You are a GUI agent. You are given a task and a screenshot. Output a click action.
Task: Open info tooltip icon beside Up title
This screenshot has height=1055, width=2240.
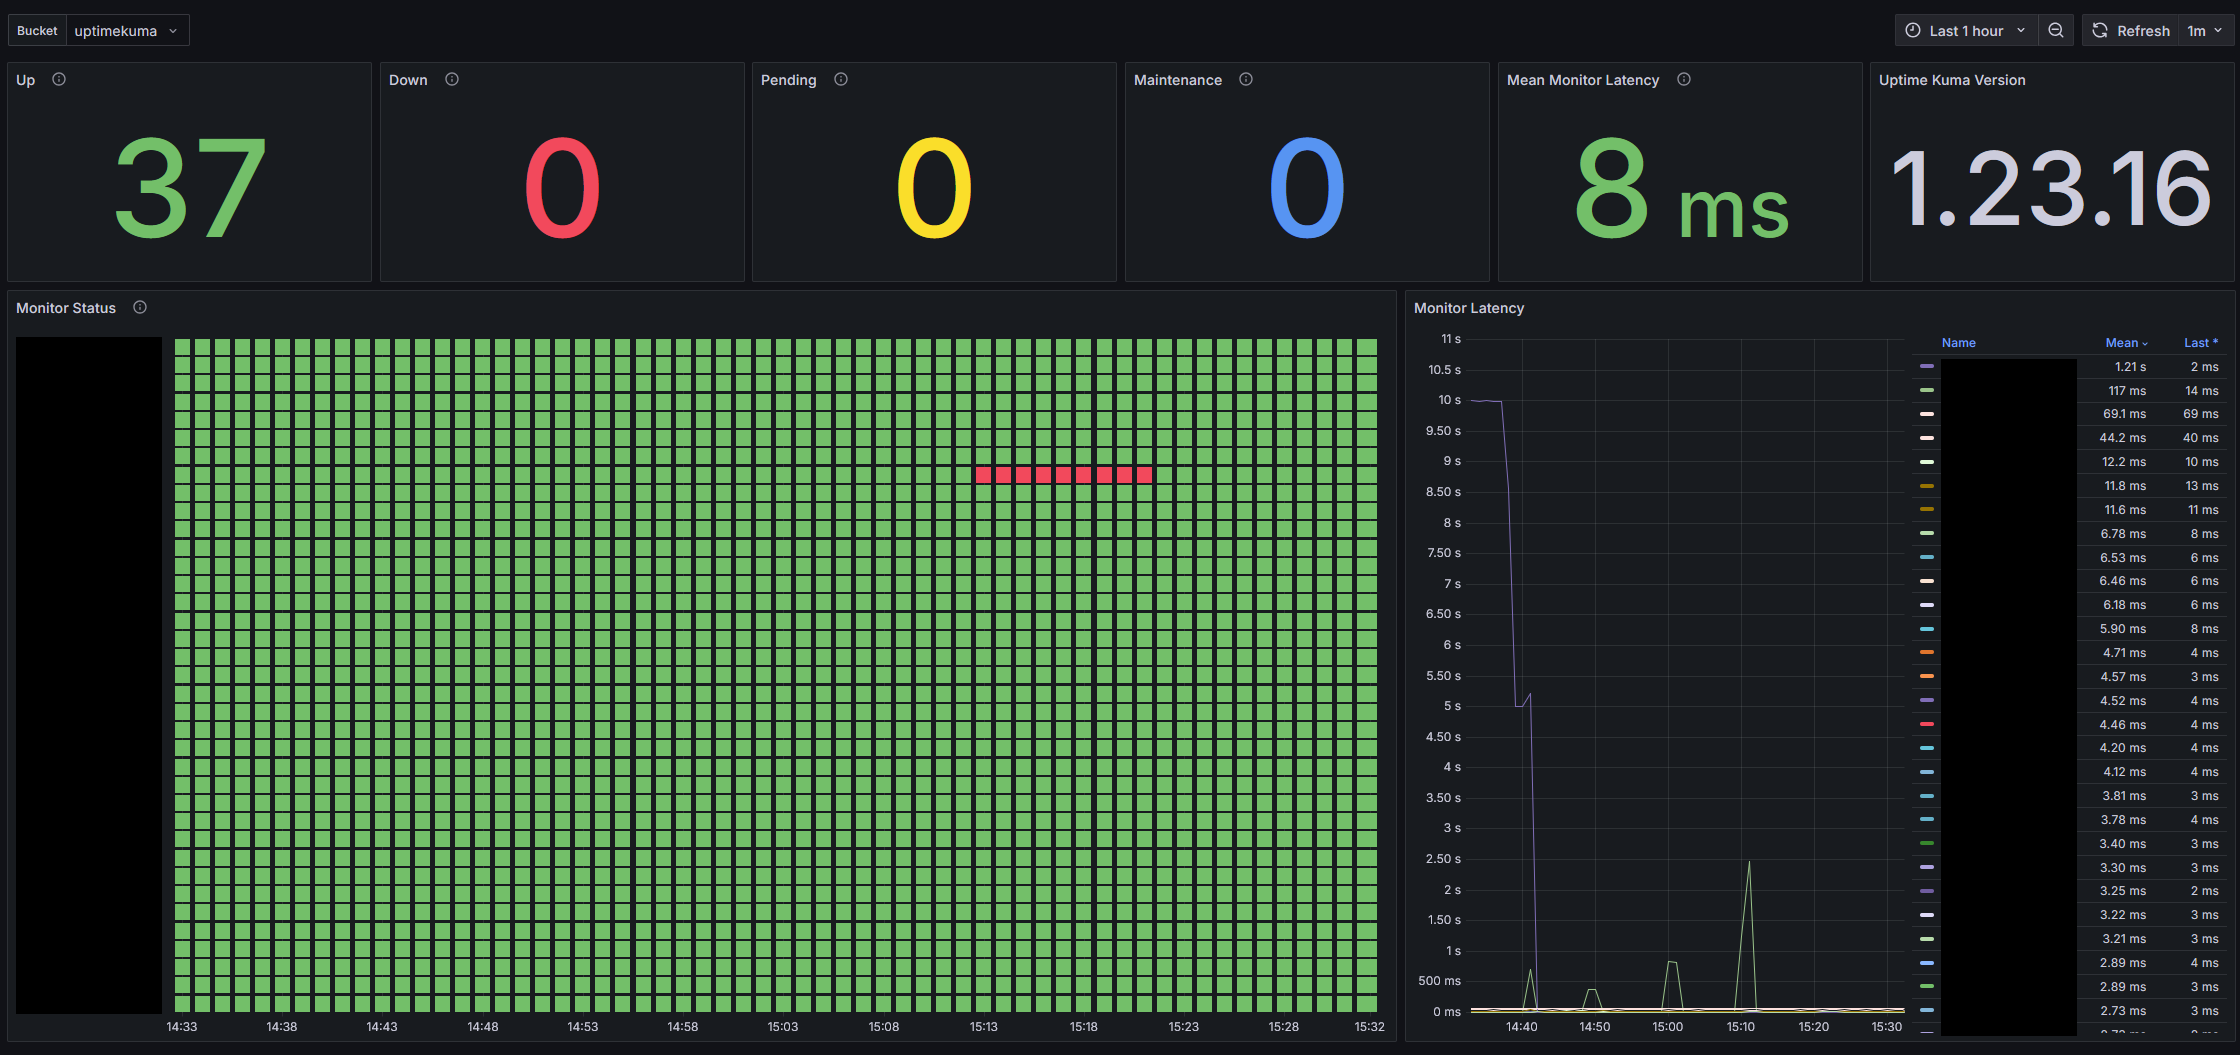[x=59, y=80]
